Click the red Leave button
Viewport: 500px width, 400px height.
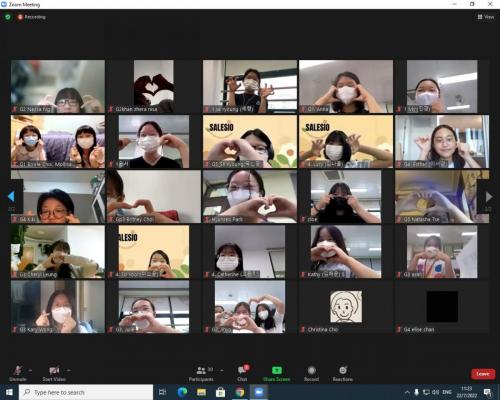pos(483,374)
